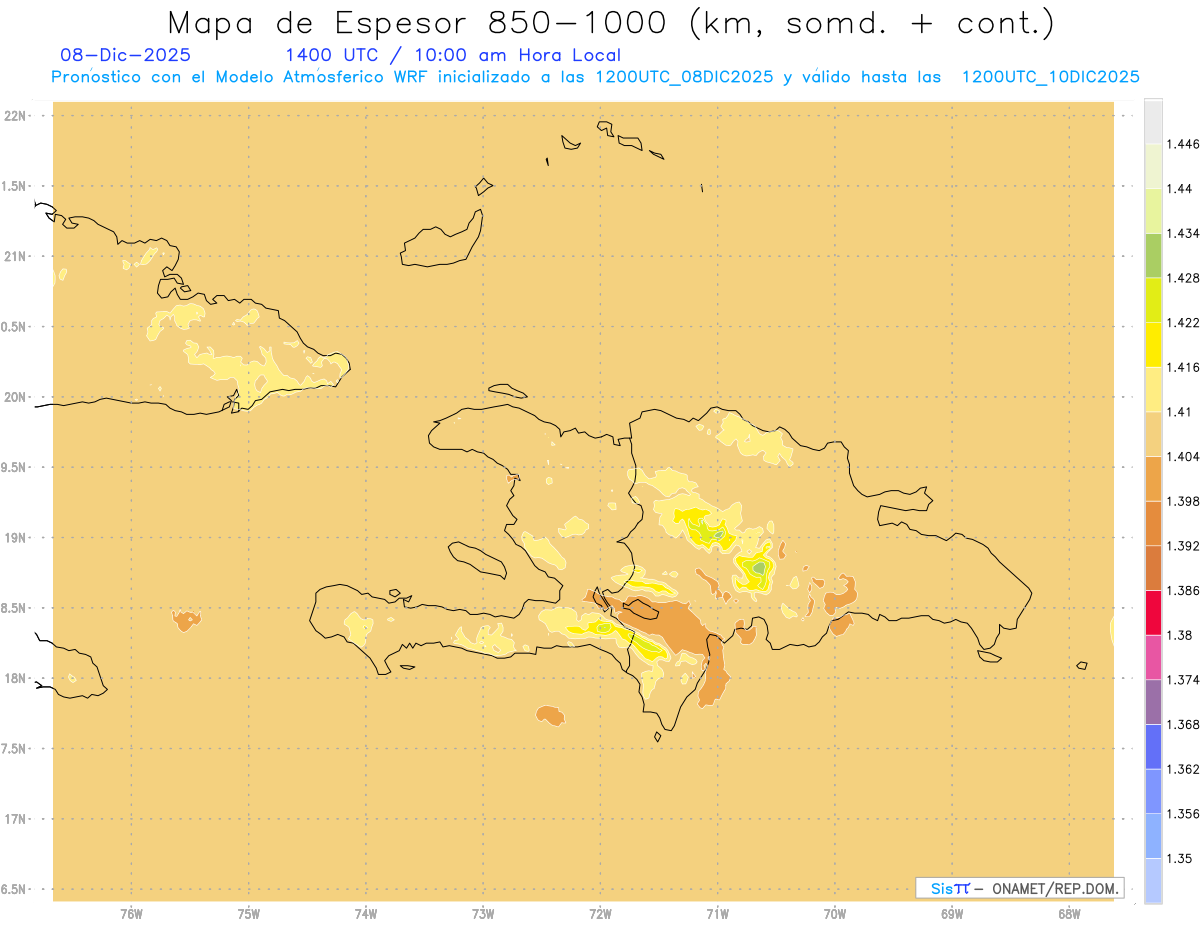Click the colorbar value 1.35
The image size is (1200, 927).
pos(1180,858)
